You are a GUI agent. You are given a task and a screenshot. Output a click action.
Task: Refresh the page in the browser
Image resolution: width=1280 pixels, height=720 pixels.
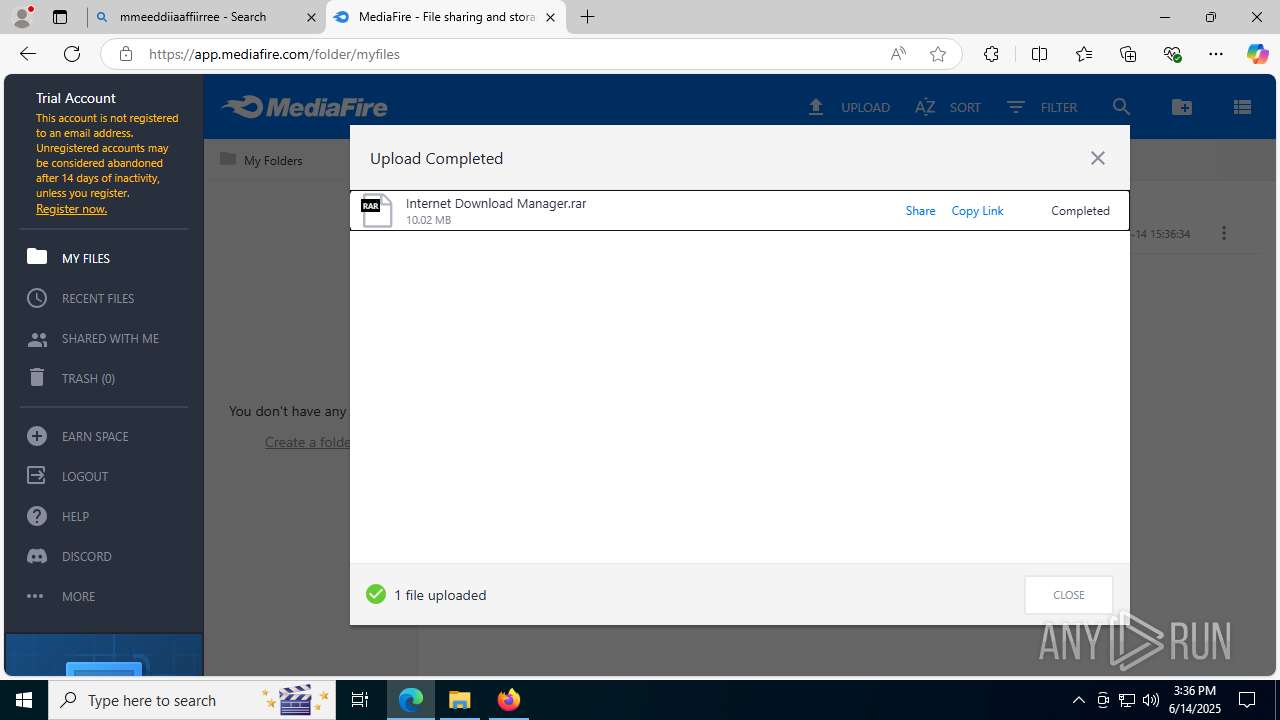[71, 54]
